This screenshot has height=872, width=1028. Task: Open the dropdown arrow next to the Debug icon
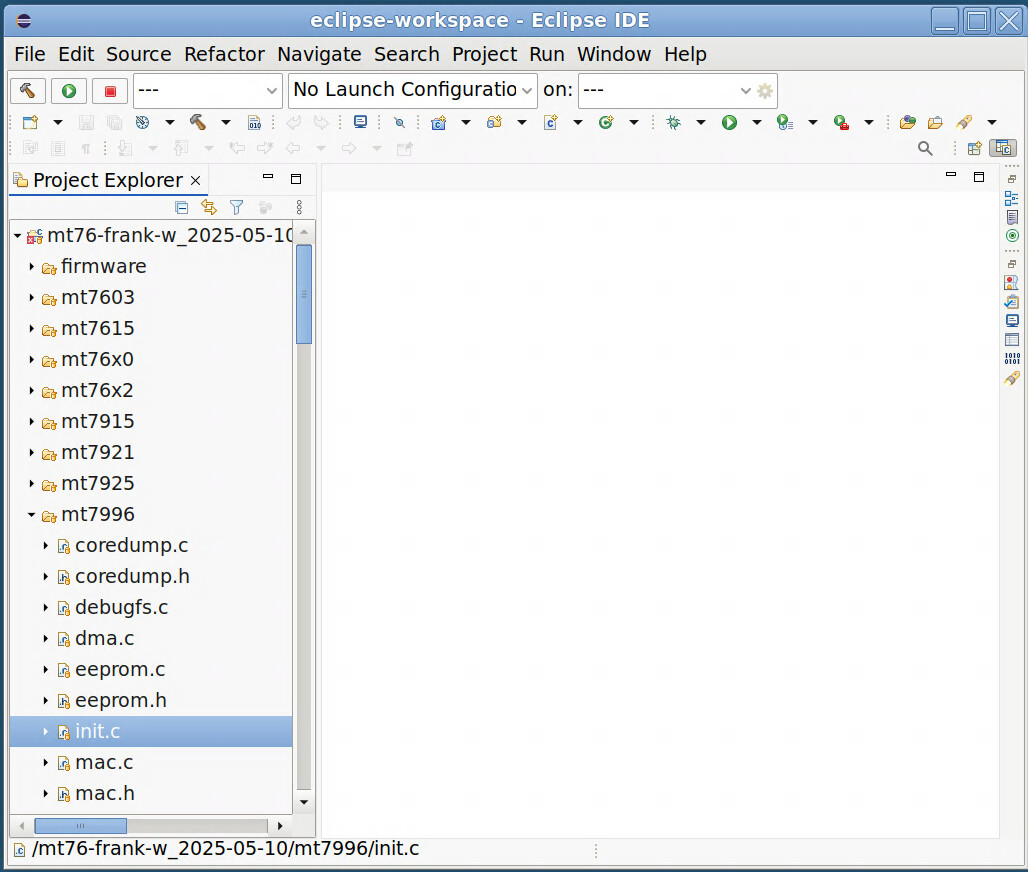coord(701,123)
